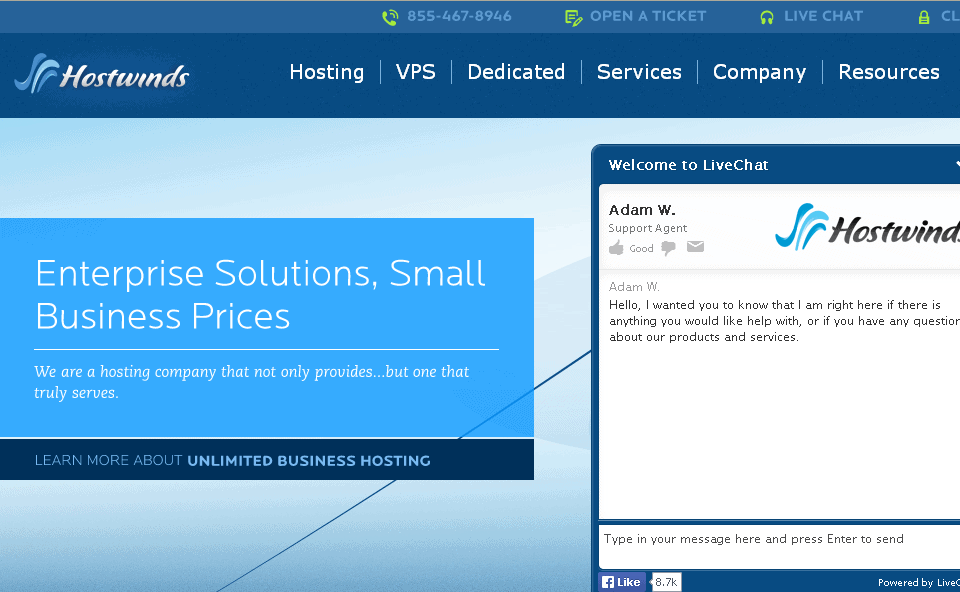
Task: Start a session via Live Chat link
Action: (x=823, y=17)
